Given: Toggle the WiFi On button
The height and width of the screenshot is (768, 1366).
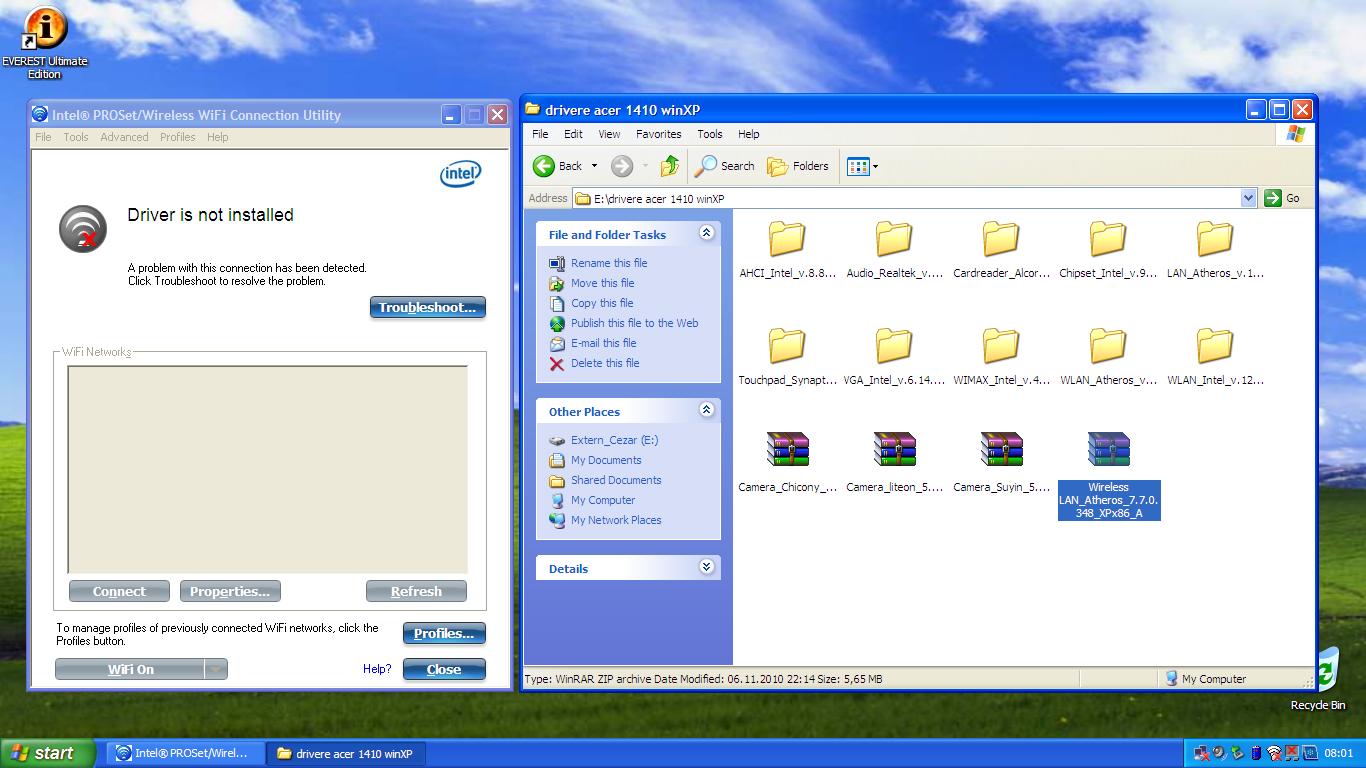Looking at the screenshot, I should tap(130, 670).
